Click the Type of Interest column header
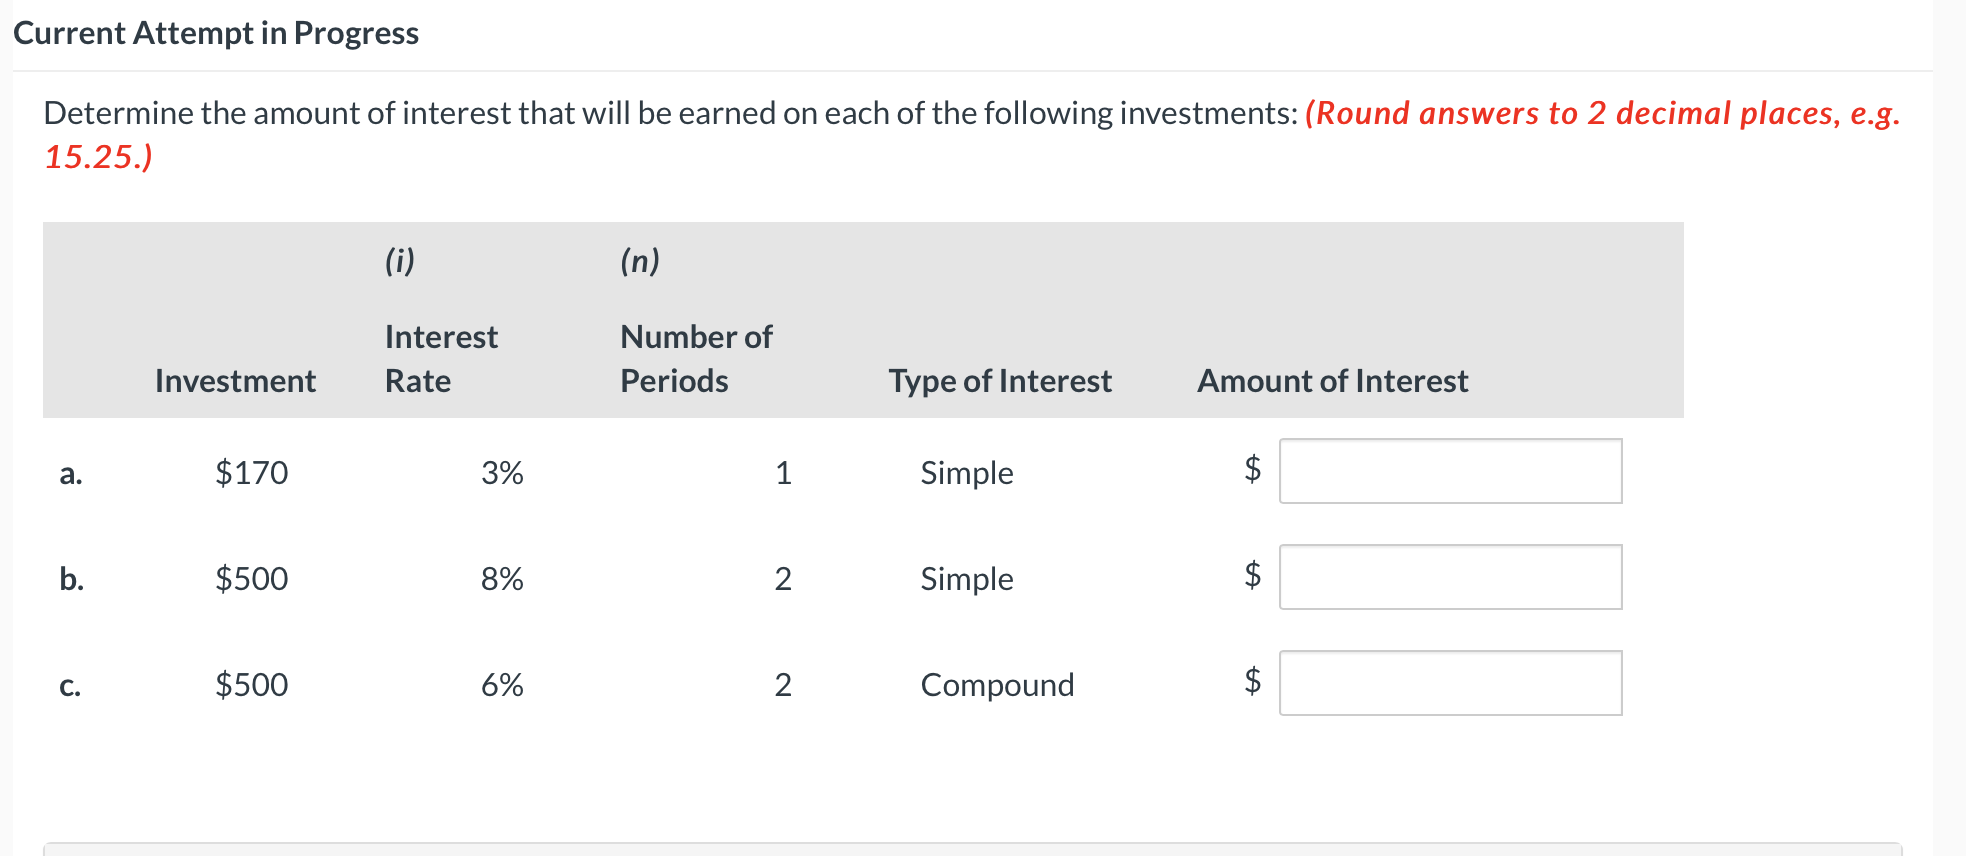 pos(999,380)
